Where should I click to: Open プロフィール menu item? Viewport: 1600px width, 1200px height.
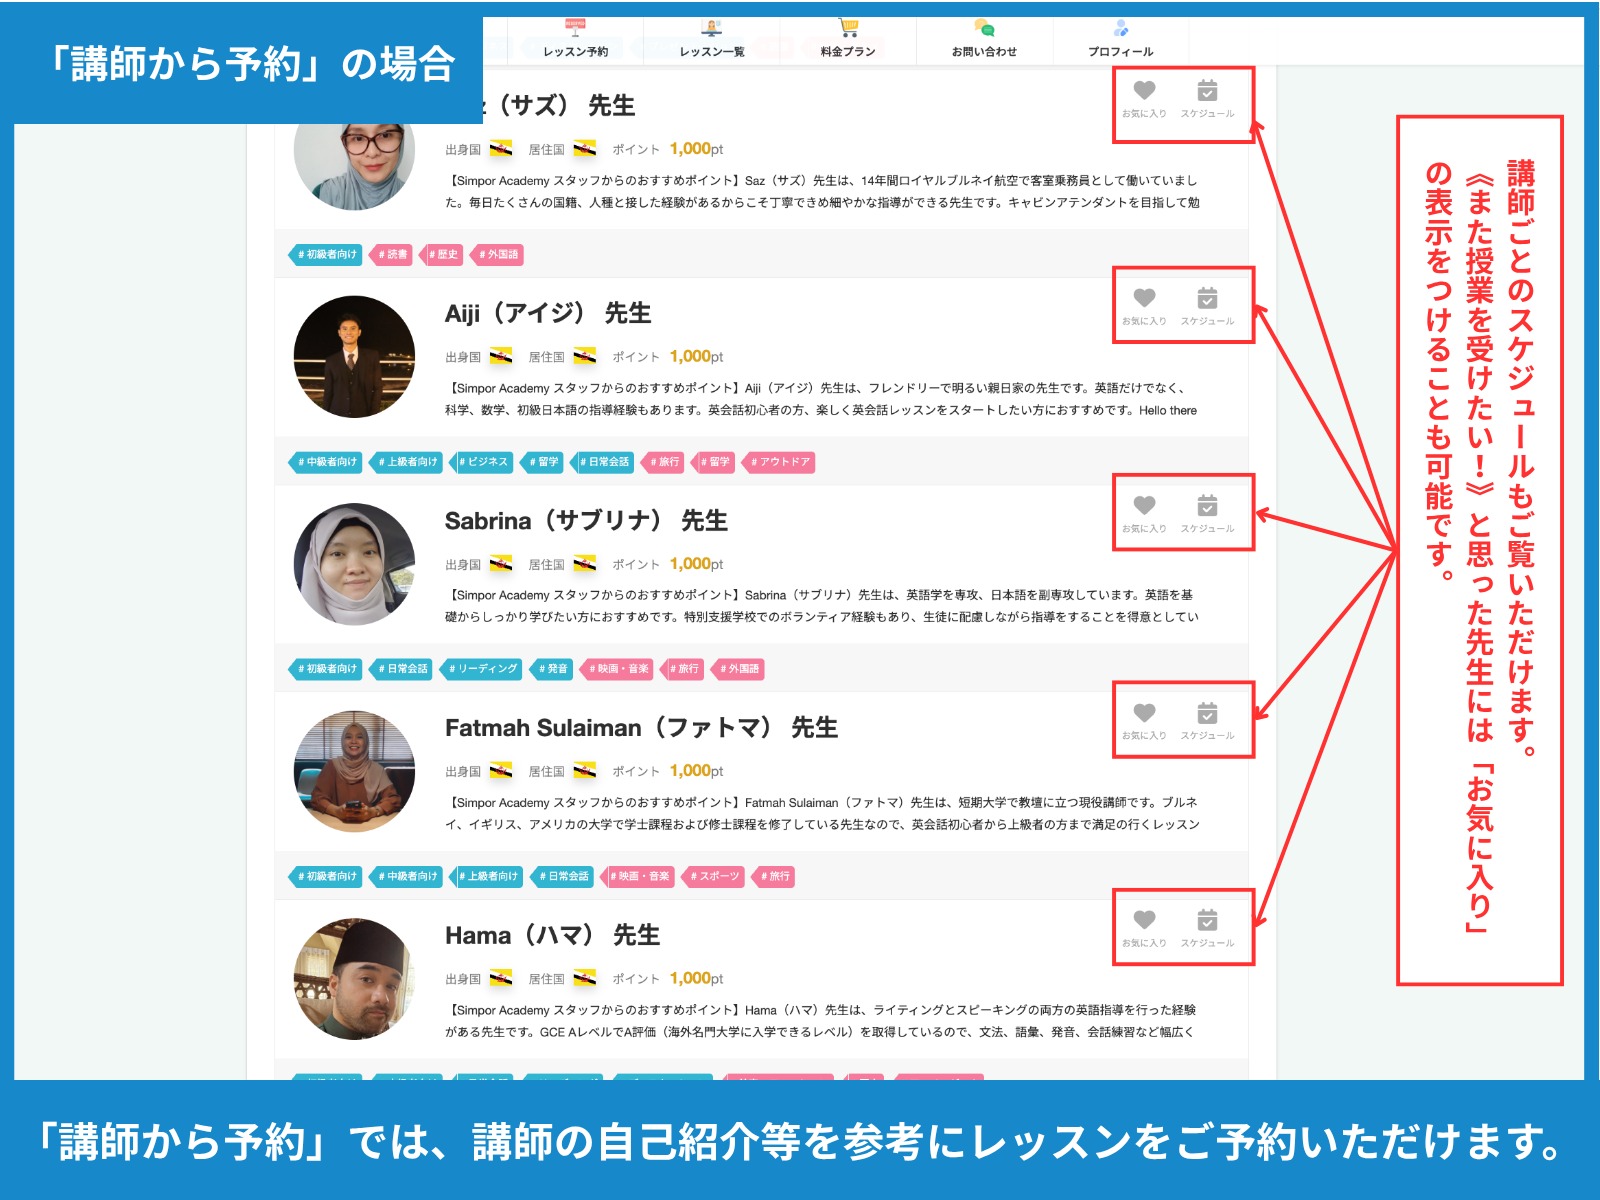tap(1120, 39)
